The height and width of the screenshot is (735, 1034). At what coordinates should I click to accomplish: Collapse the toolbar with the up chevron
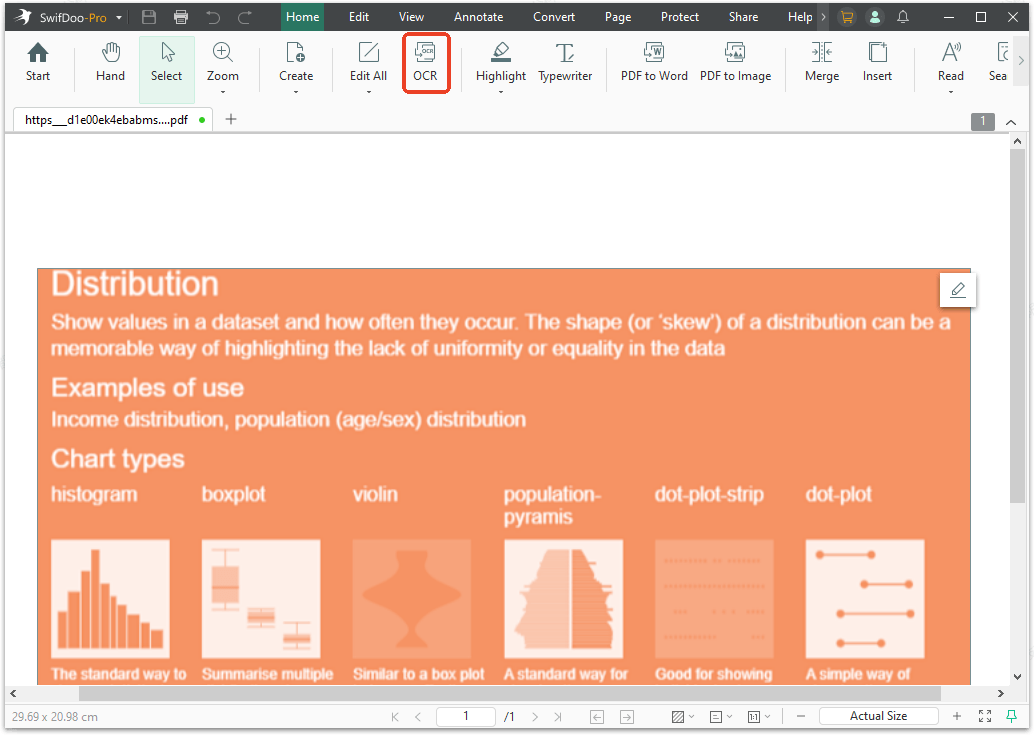1011,120
